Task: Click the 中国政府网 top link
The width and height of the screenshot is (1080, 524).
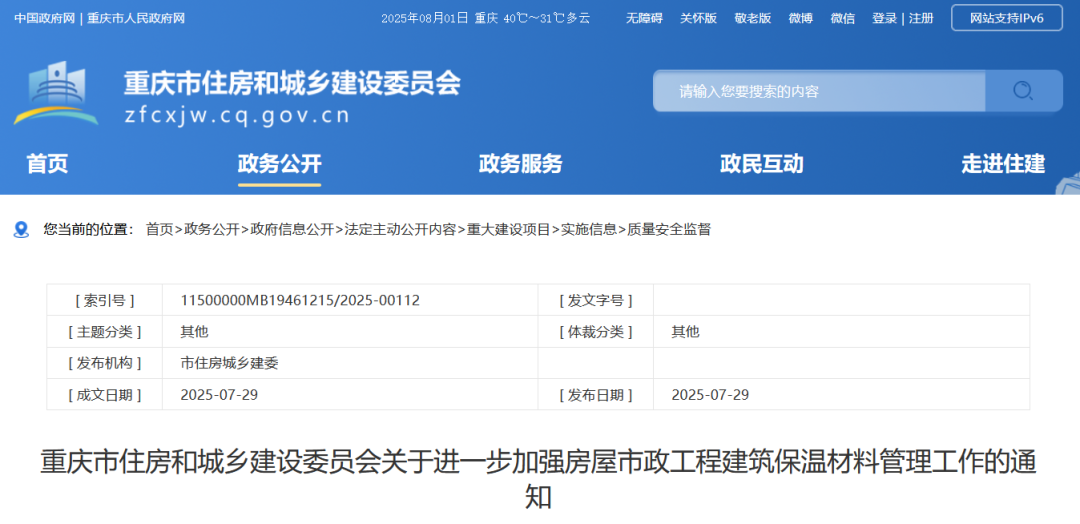Action: click(x=44, y=18)
